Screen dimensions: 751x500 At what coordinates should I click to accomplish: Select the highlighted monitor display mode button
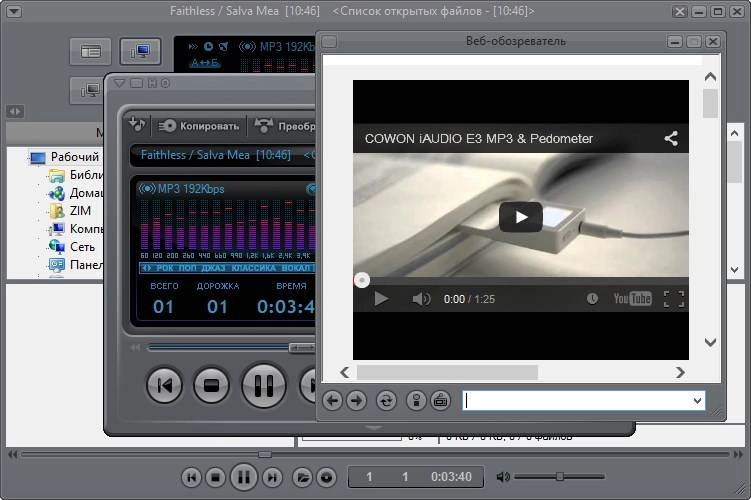pos(140,51)
